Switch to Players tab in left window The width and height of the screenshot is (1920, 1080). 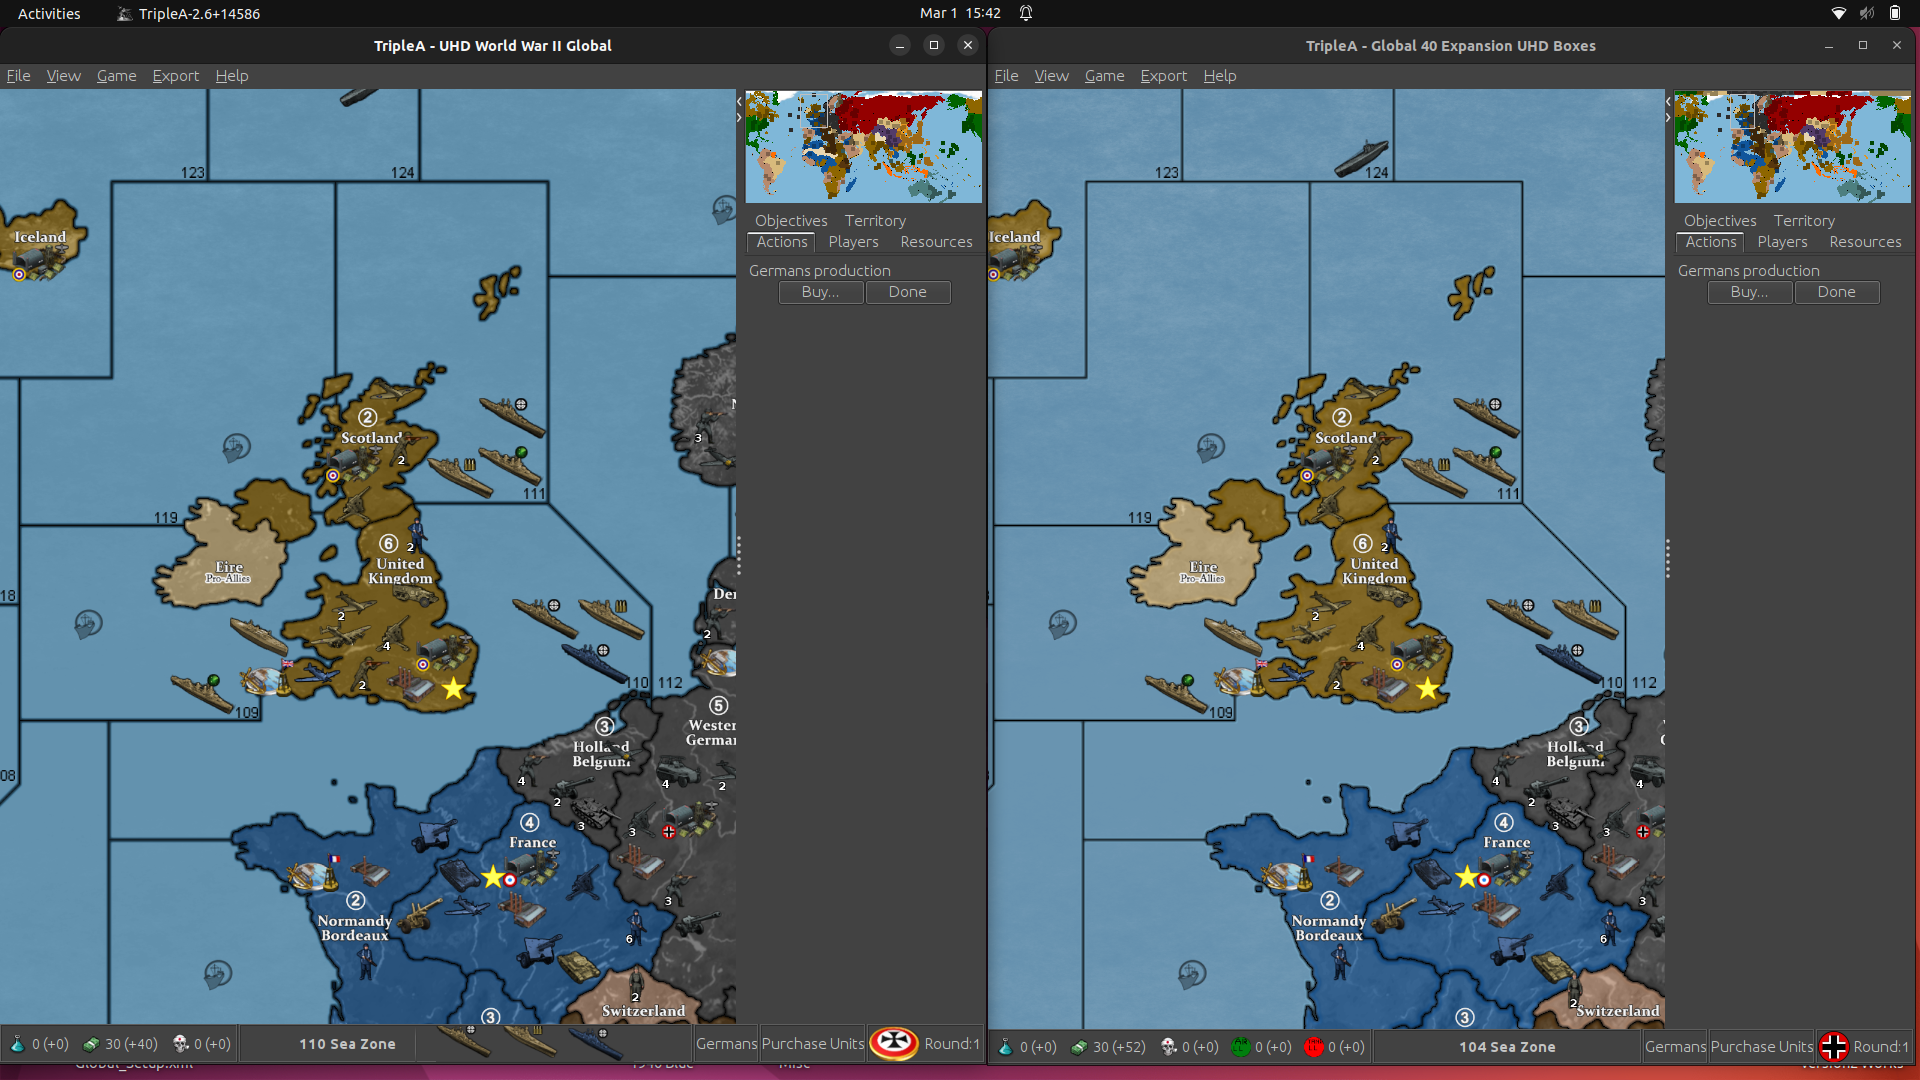click(854, 242)
